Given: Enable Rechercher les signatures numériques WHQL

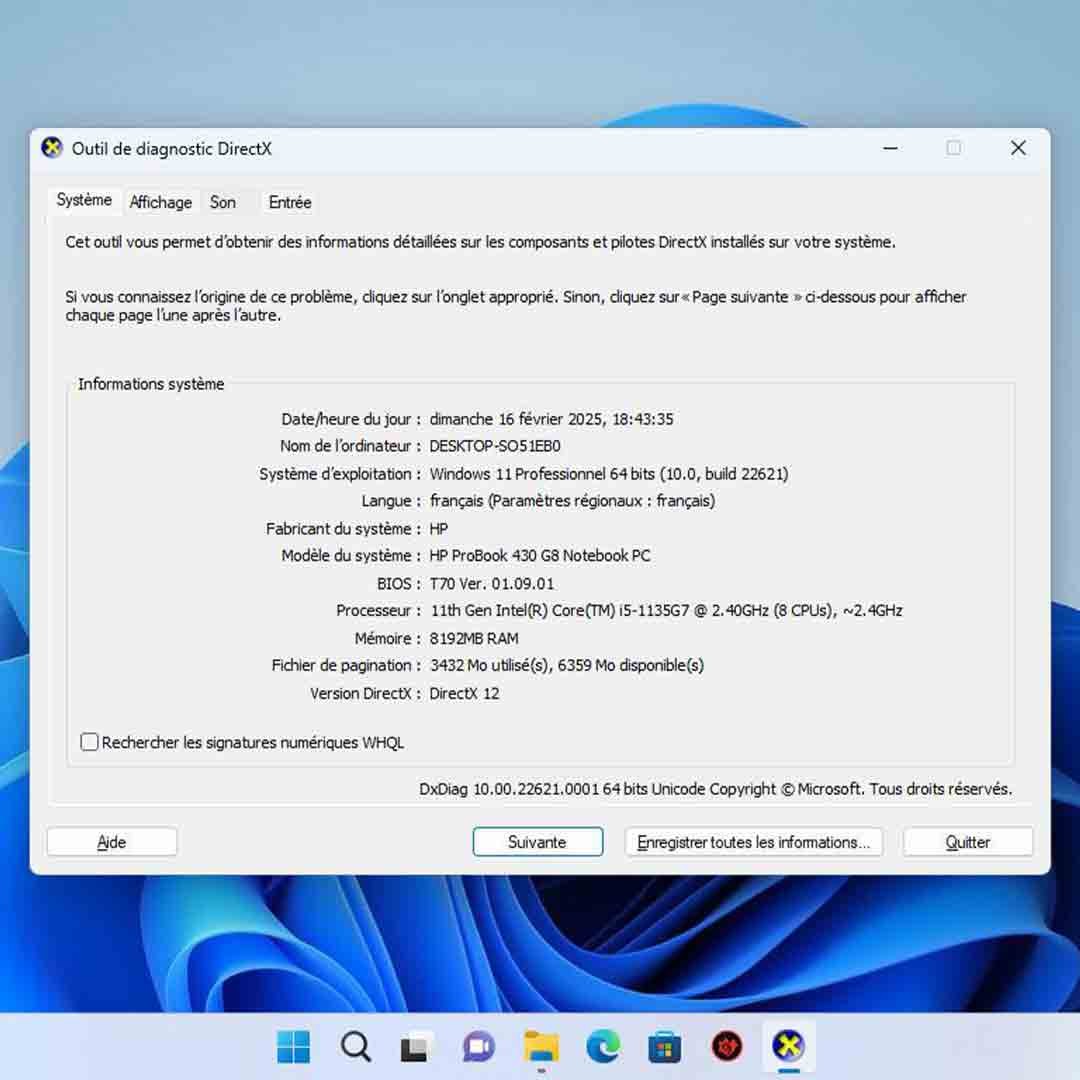Looking at the screenshot, I should (x=90, y=742).
